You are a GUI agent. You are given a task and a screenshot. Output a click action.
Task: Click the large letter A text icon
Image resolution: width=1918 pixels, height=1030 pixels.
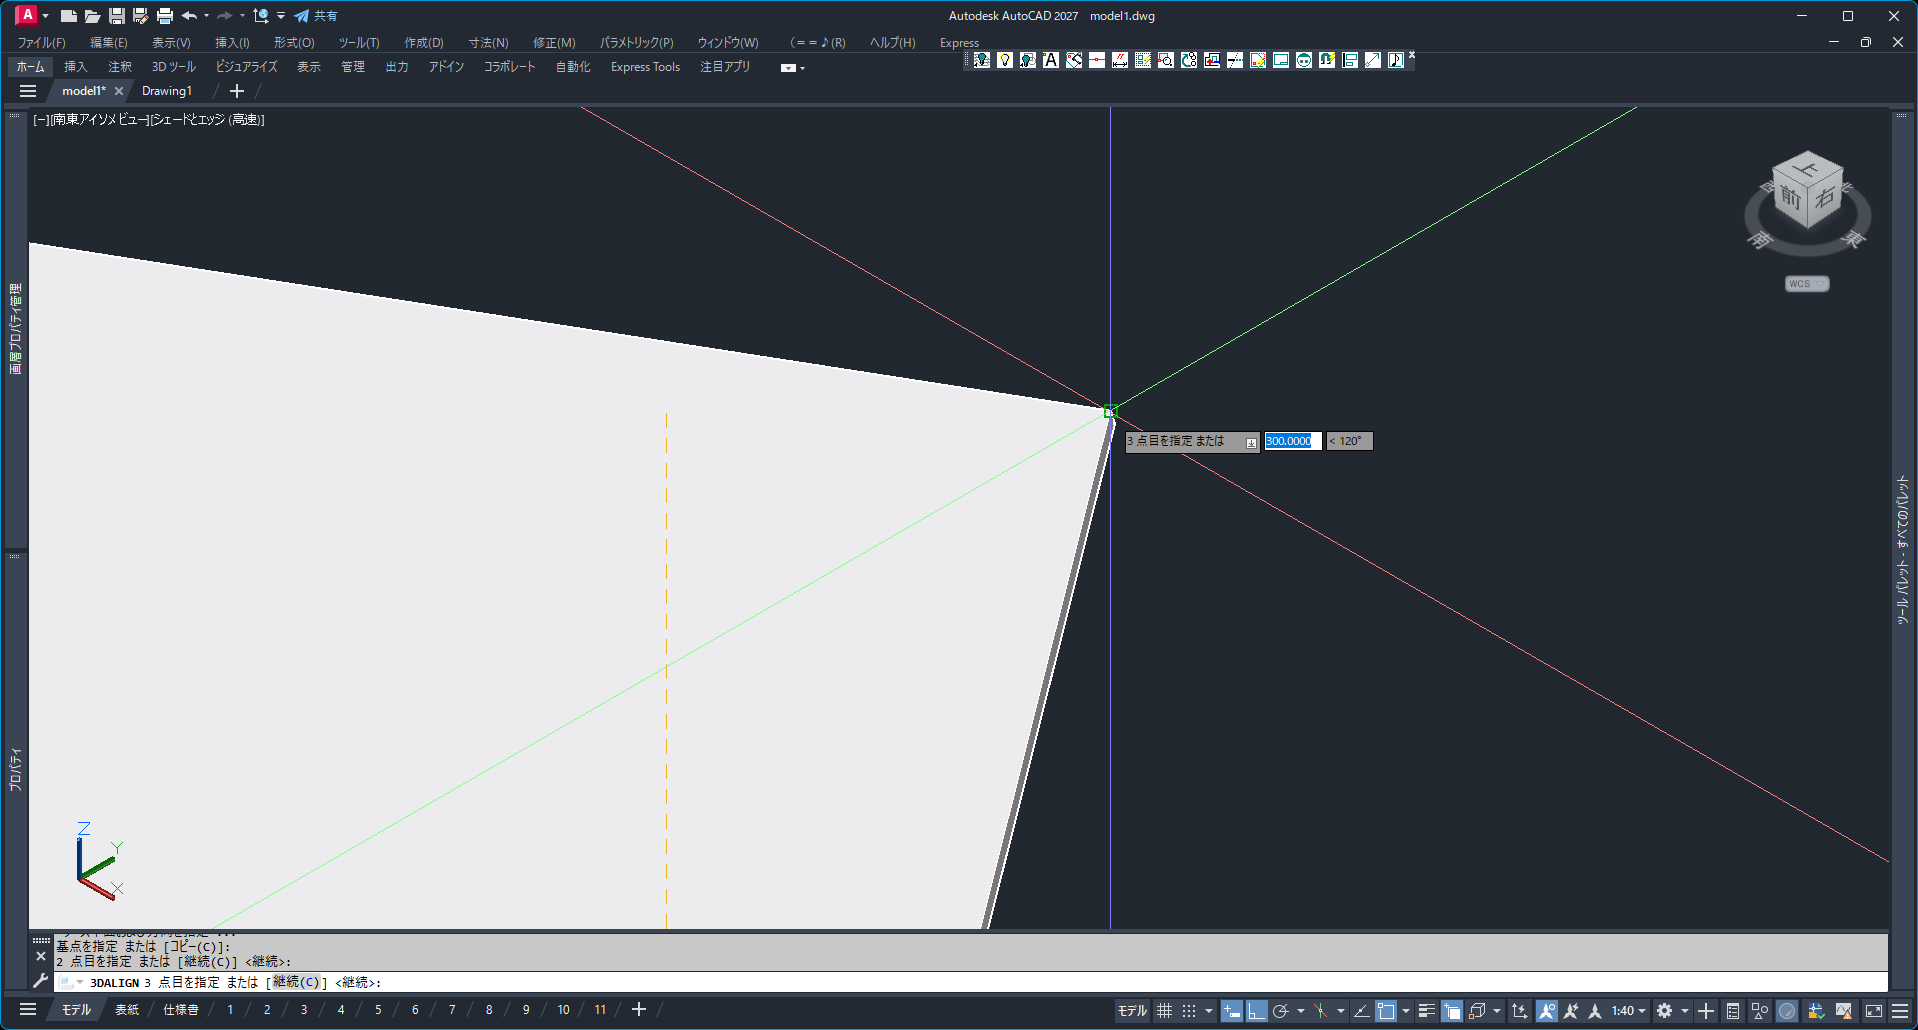coord(1051,60)
